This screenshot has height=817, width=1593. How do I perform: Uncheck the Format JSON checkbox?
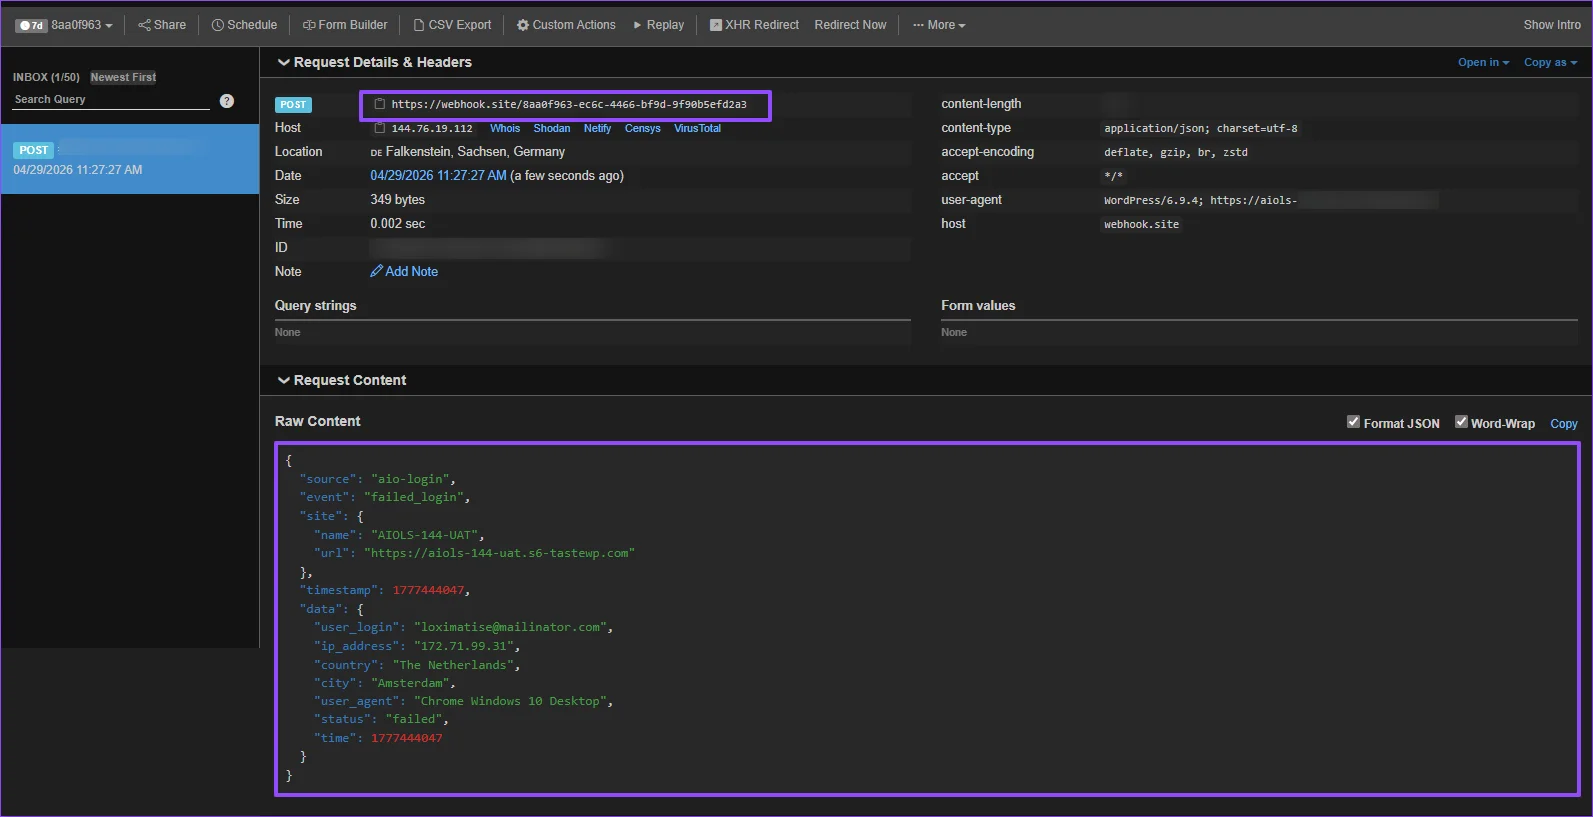pyautogui.click(x=1353, y=422)
